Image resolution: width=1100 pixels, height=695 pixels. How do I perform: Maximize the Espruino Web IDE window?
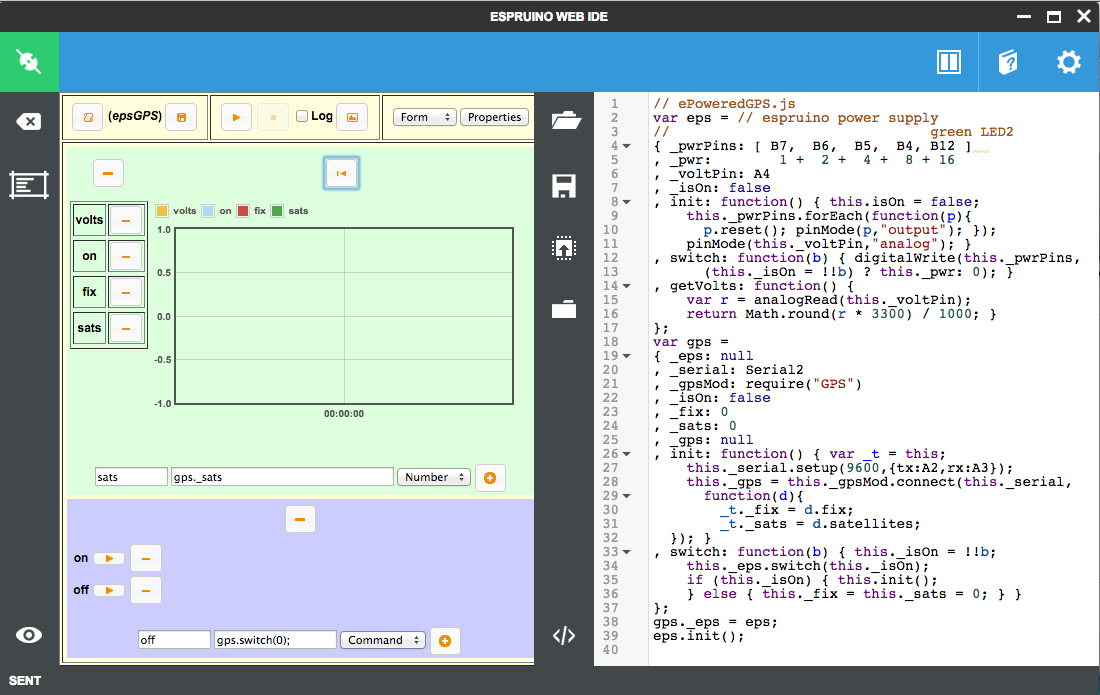click(1054, 17)
